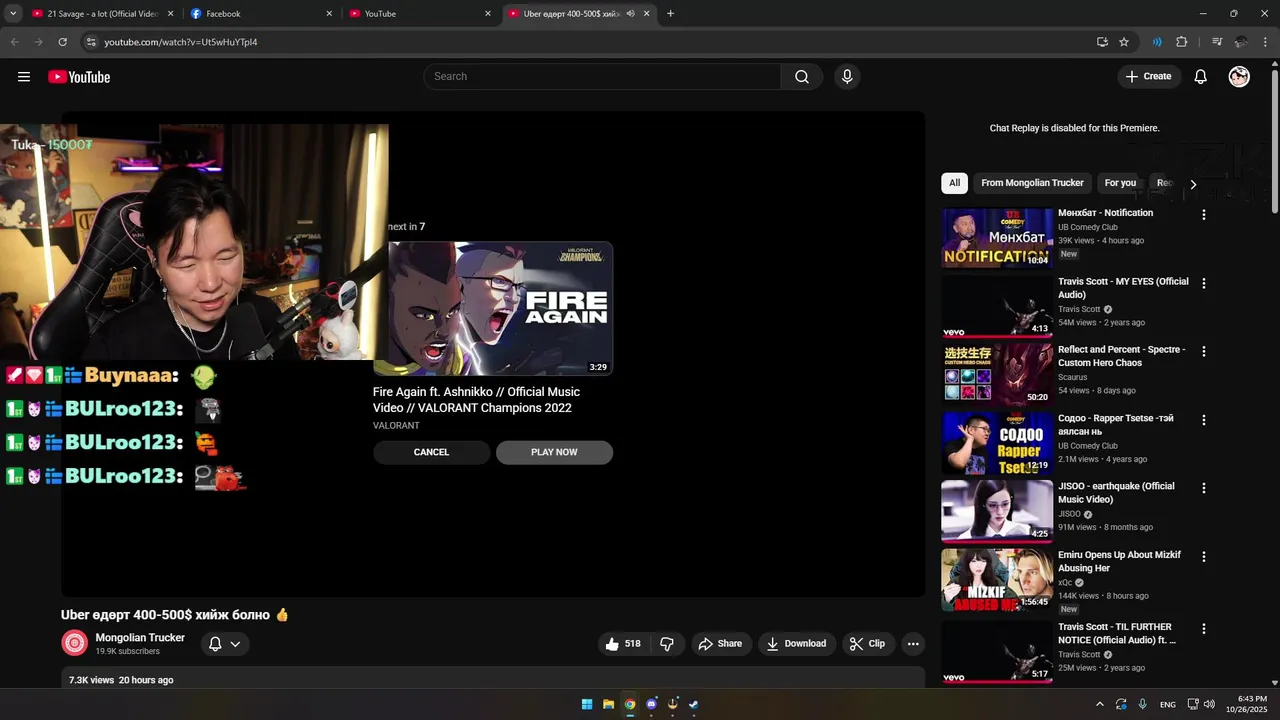Open the account avatar menu
Screen dimensions: 1280x720
coord(1239,77)
